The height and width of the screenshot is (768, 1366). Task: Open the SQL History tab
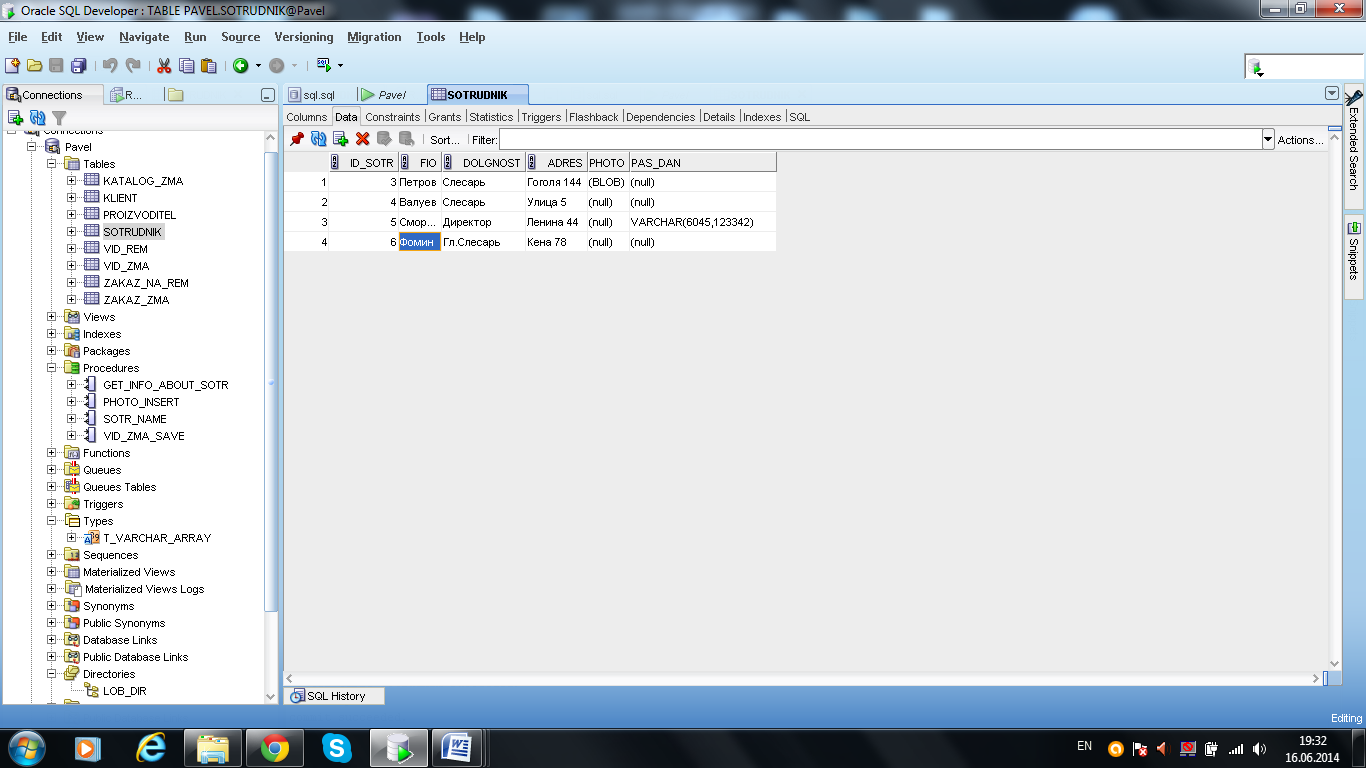(x=336, y=696)
